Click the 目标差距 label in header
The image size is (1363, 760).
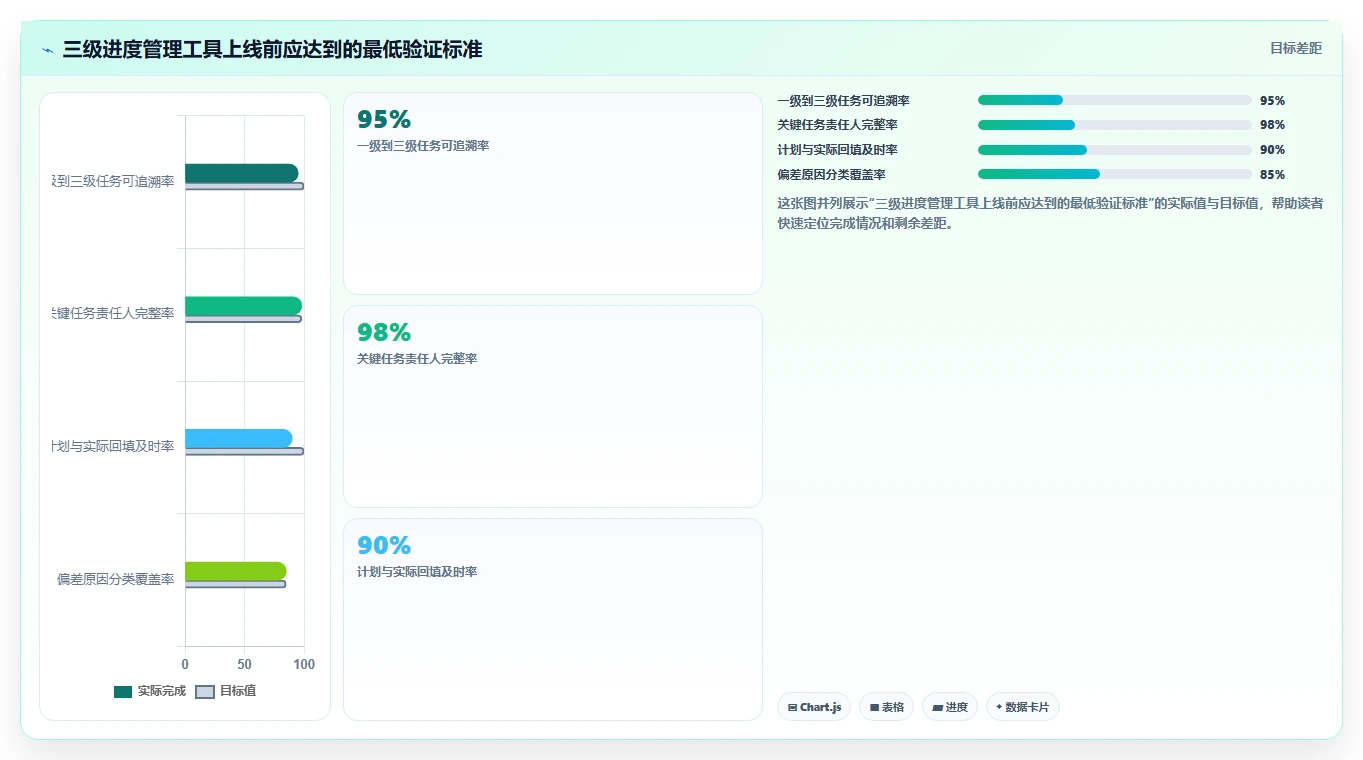coord(1296,48)
